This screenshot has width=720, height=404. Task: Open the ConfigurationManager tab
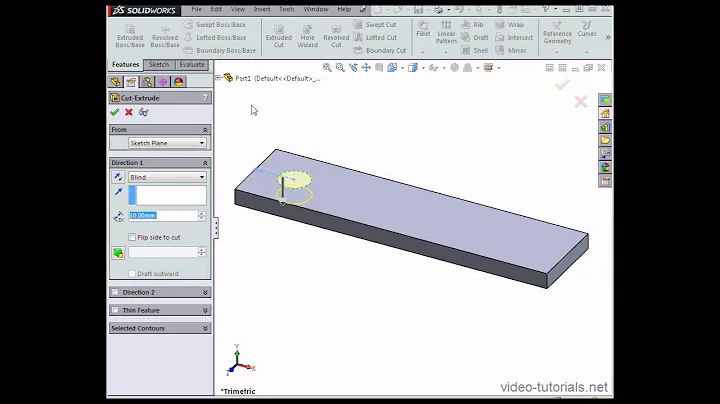147,82
